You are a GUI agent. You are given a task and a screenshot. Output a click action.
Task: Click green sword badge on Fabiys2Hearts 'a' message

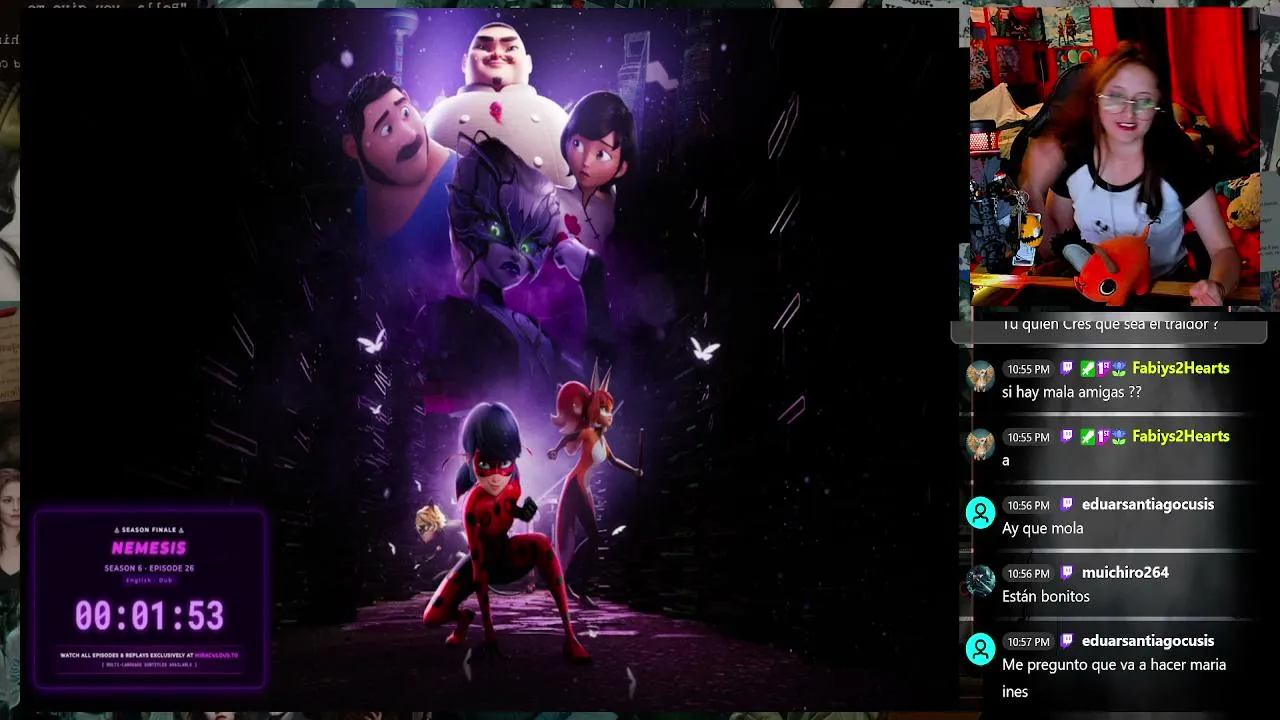coord(1086,436)
